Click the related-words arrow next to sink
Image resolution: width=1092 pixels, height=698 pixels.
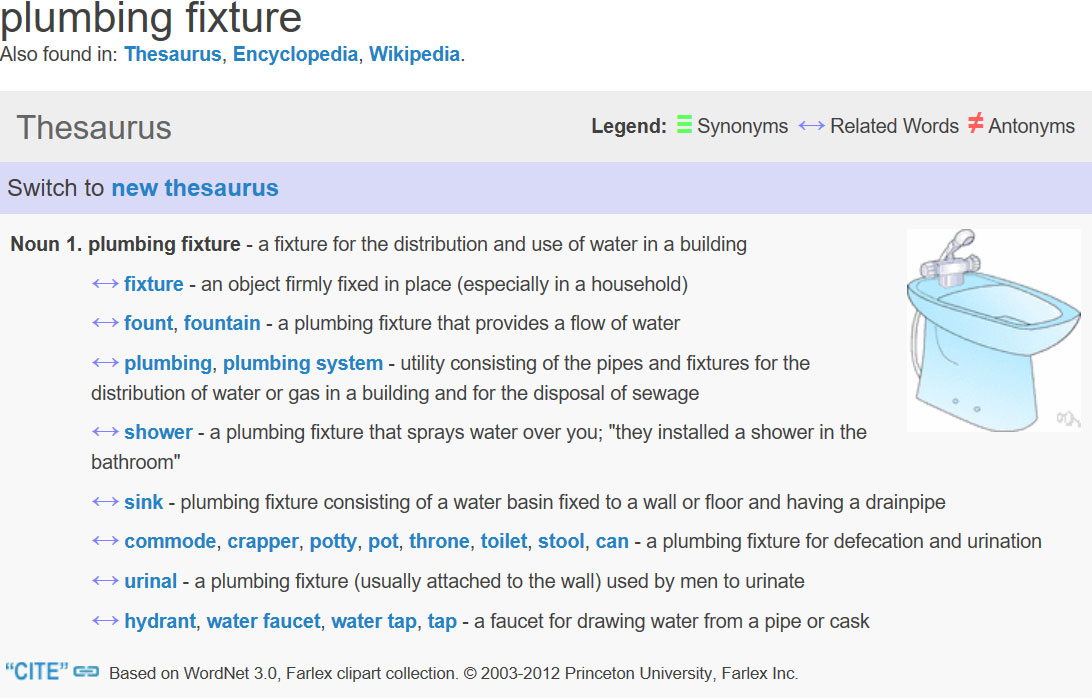(105, 502)
